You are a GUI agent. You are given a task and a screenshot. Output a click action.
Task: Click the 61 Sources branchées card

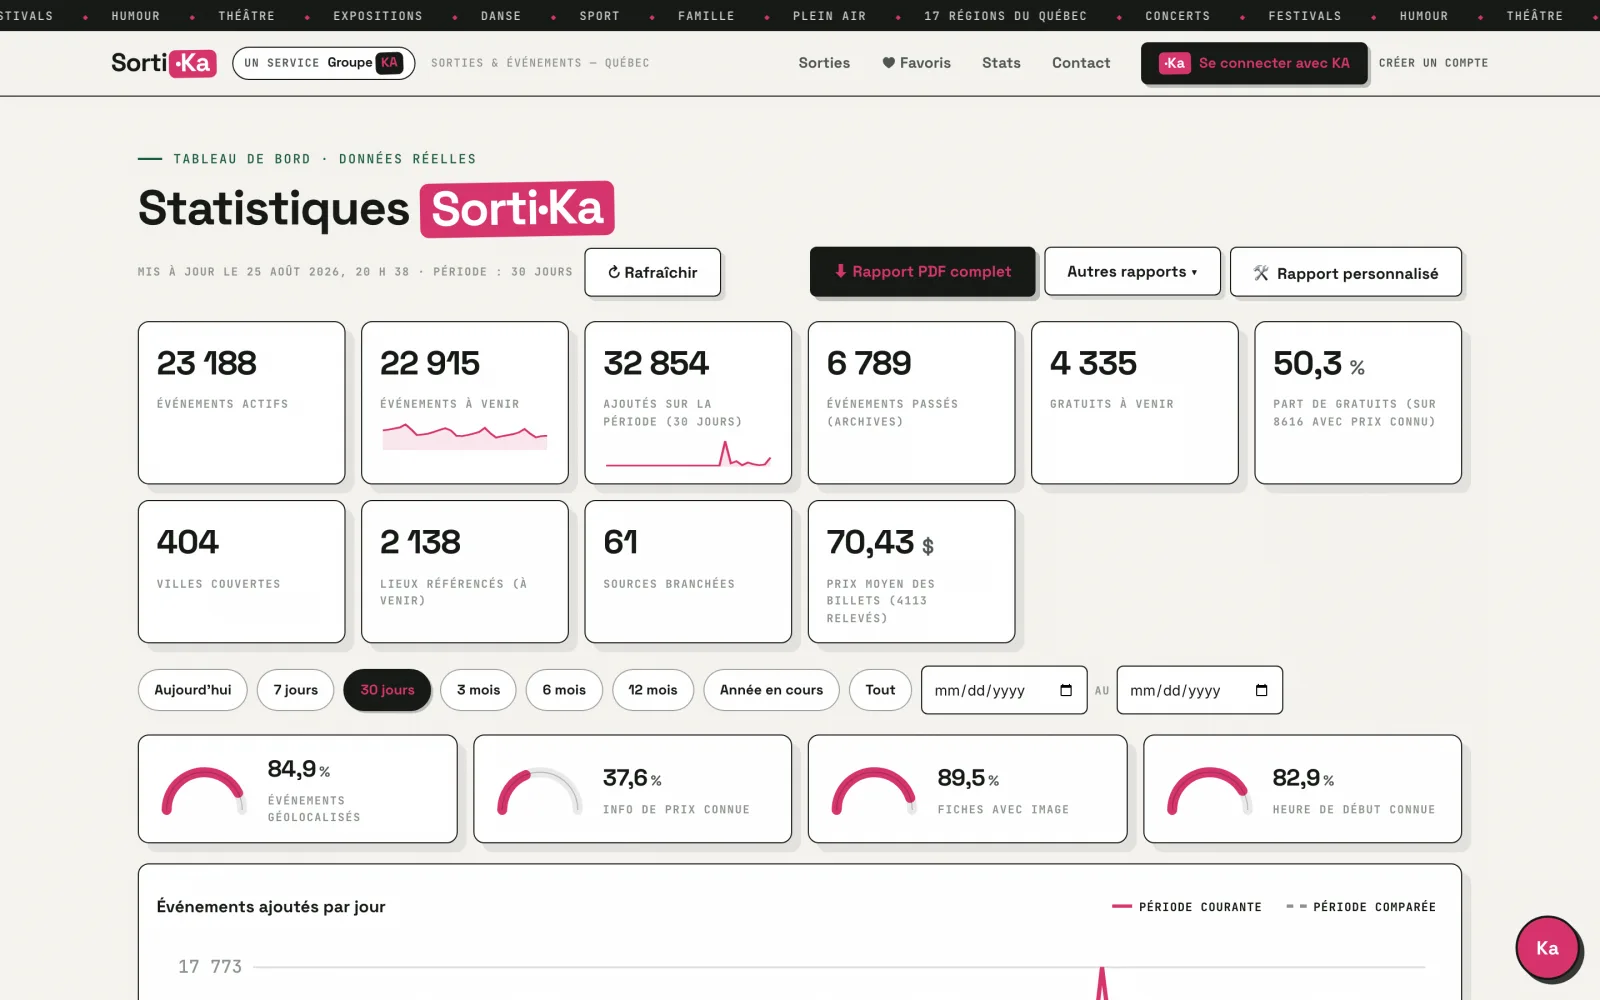pyautogui.click(x=688, y=572)
